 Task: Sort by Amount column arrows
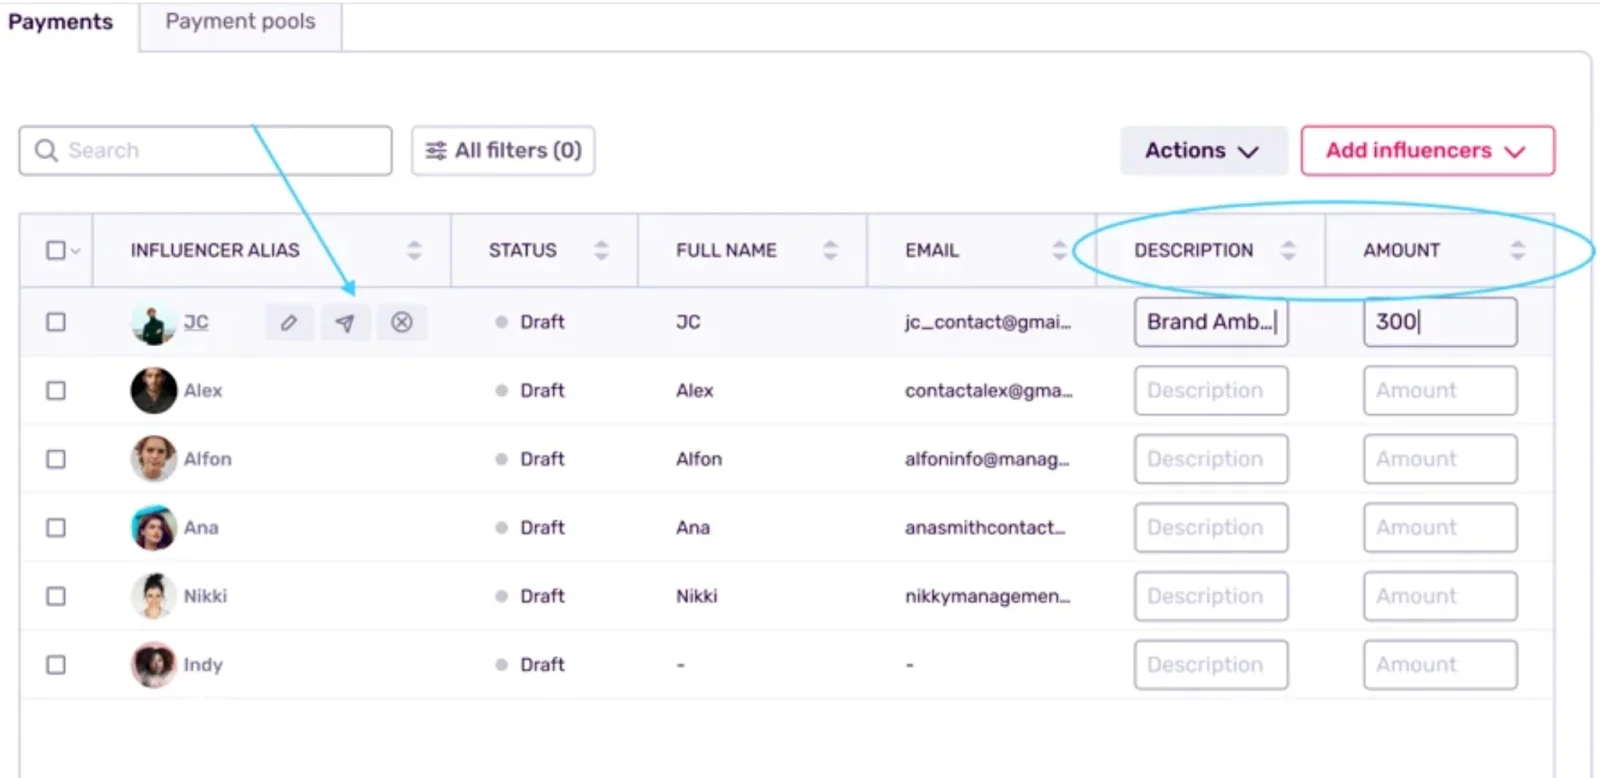tap(1518, 250)
